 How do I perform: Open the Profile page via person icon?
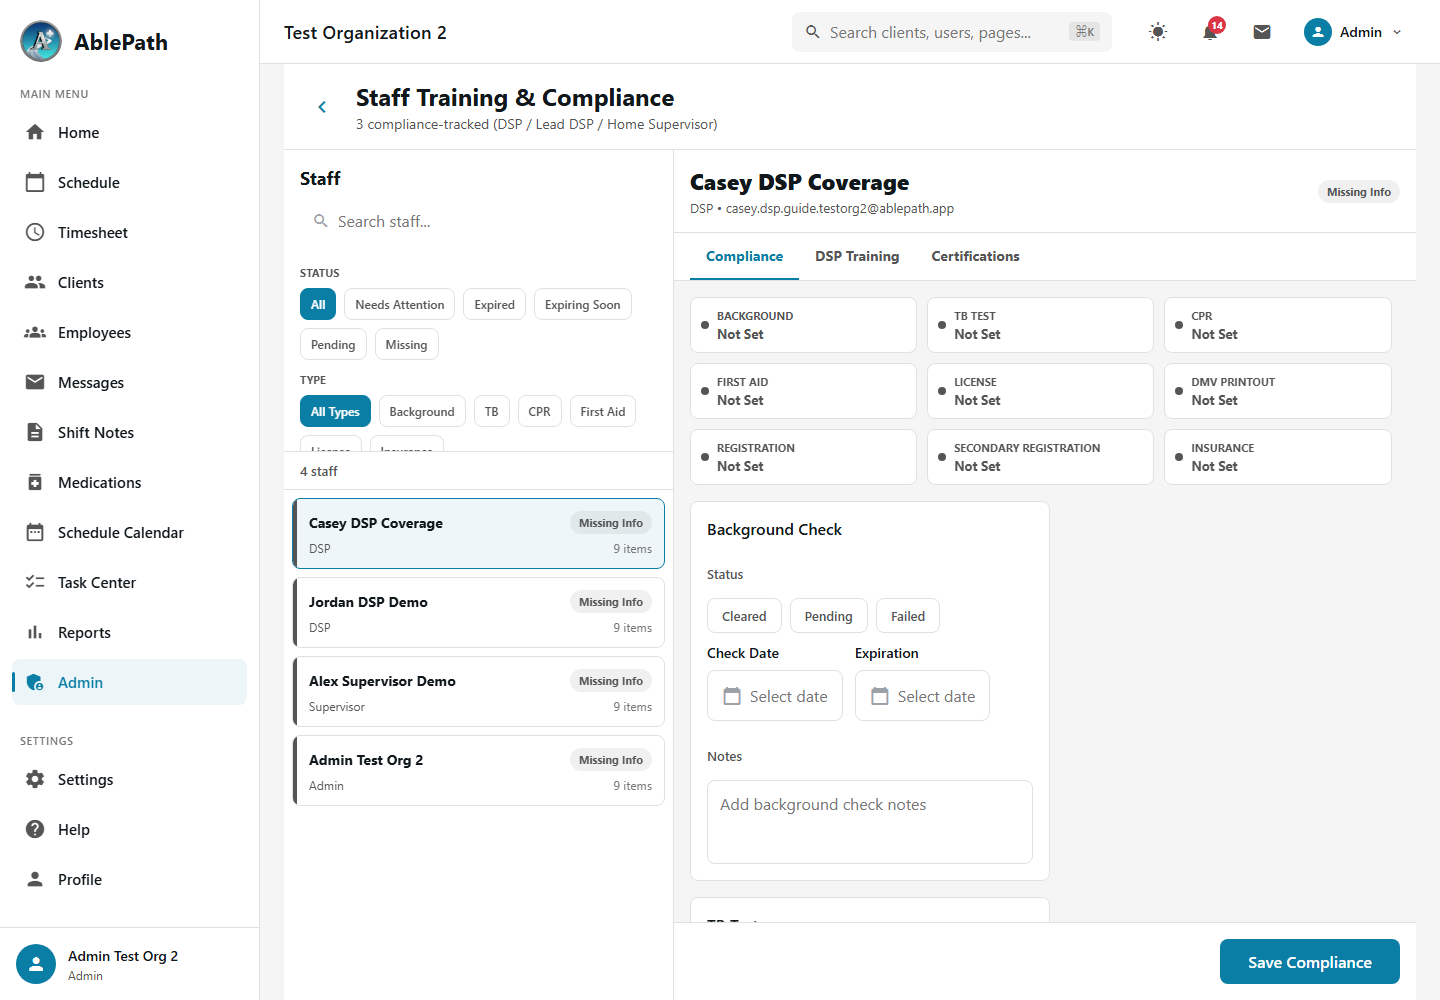click(35, 879)
